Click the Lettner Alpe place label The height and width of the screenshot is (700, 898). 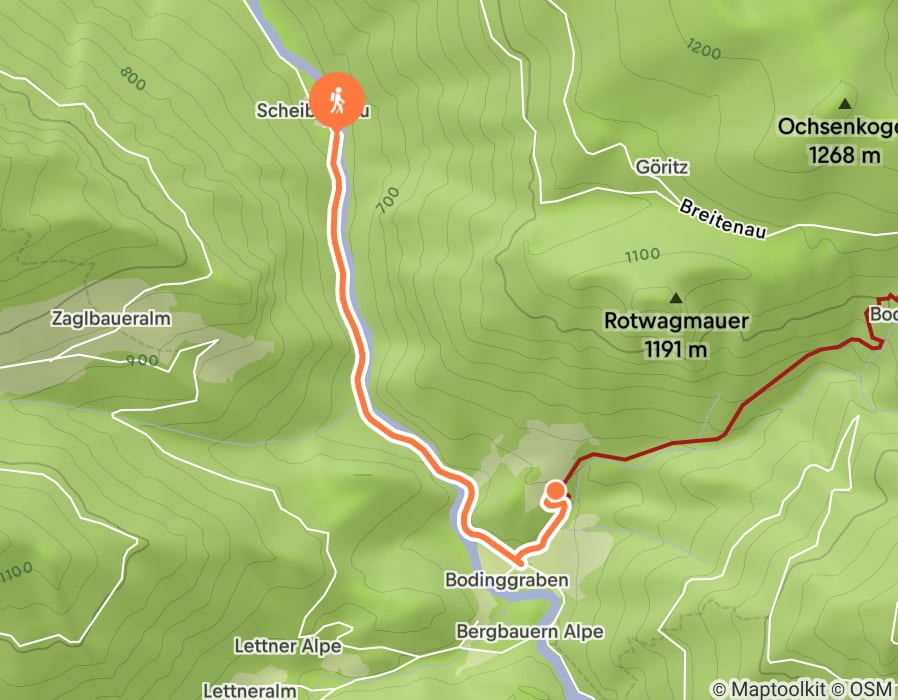(288, 646)
